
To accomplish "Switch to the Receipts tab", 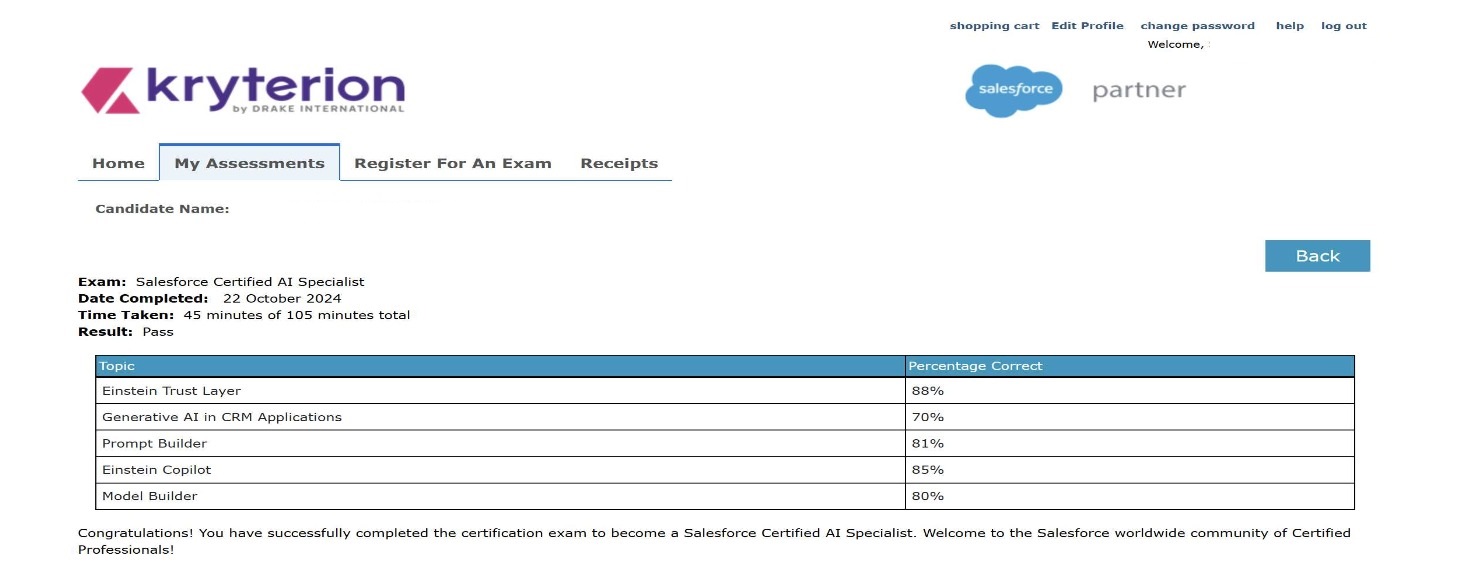I will pos(619,163).
